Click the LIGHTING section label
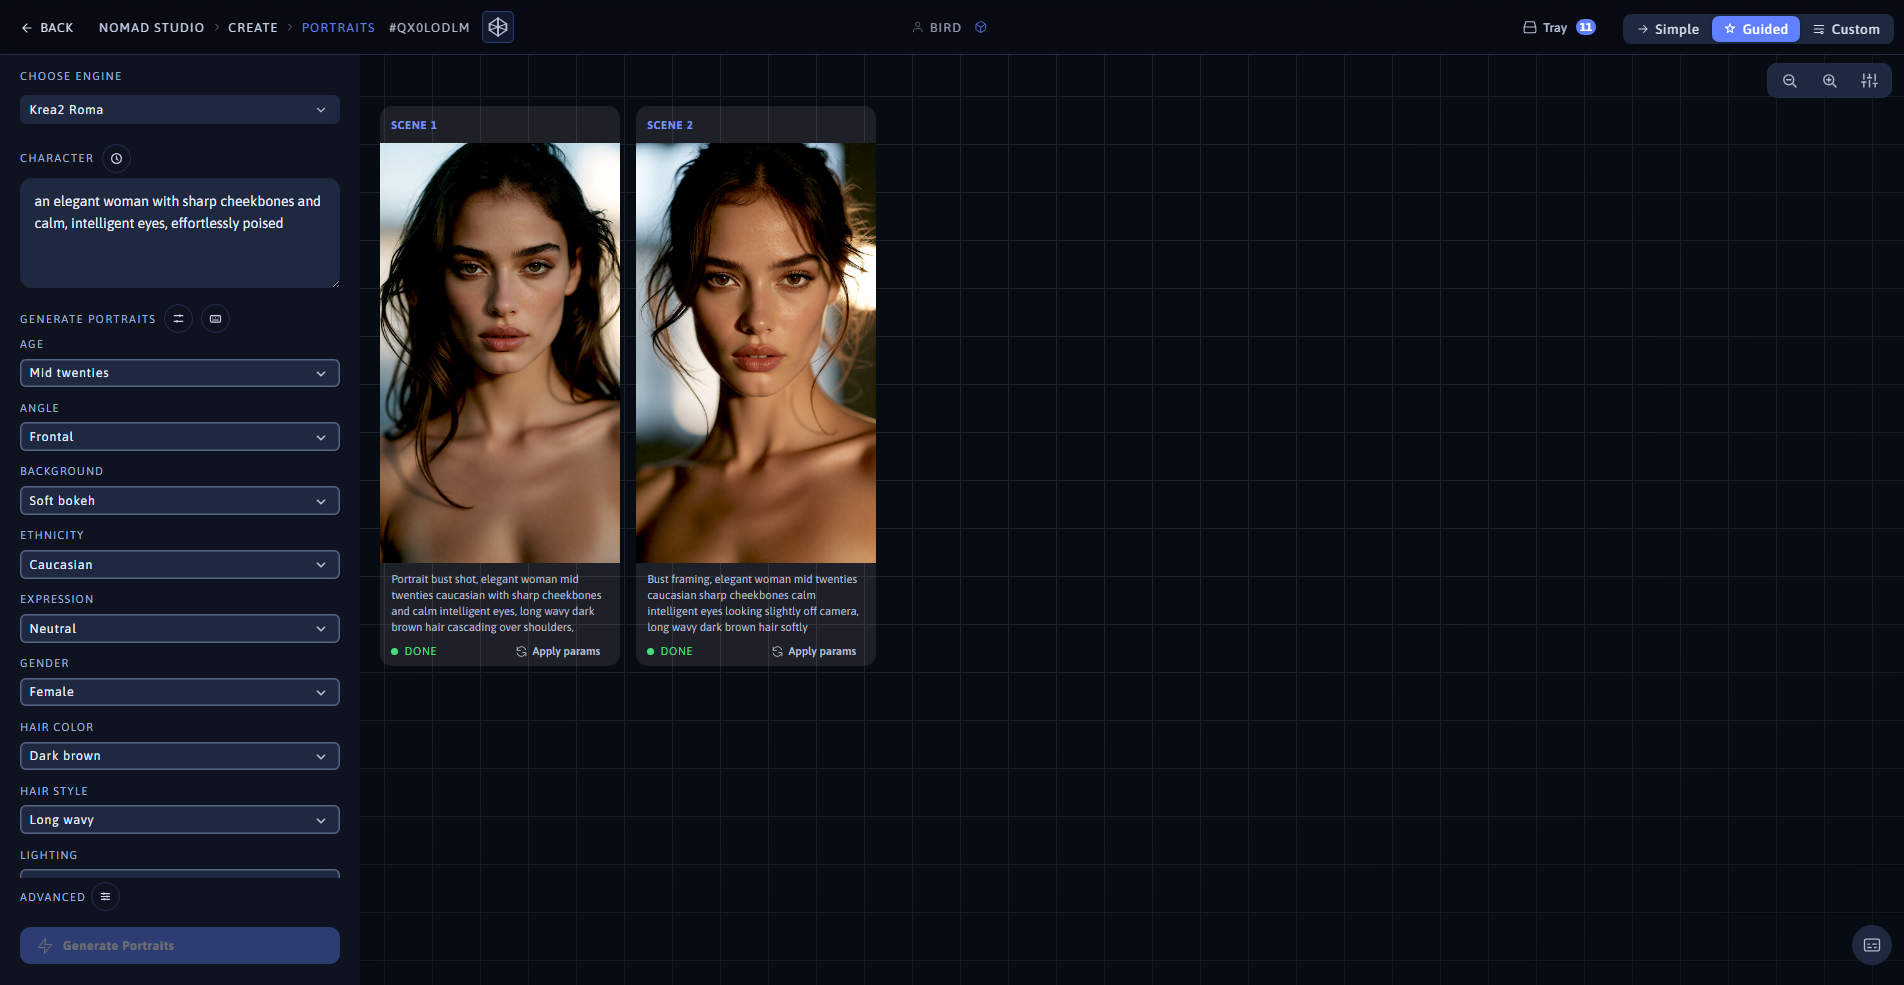This screenshot has width=1904, height=985. pos(49,855)
